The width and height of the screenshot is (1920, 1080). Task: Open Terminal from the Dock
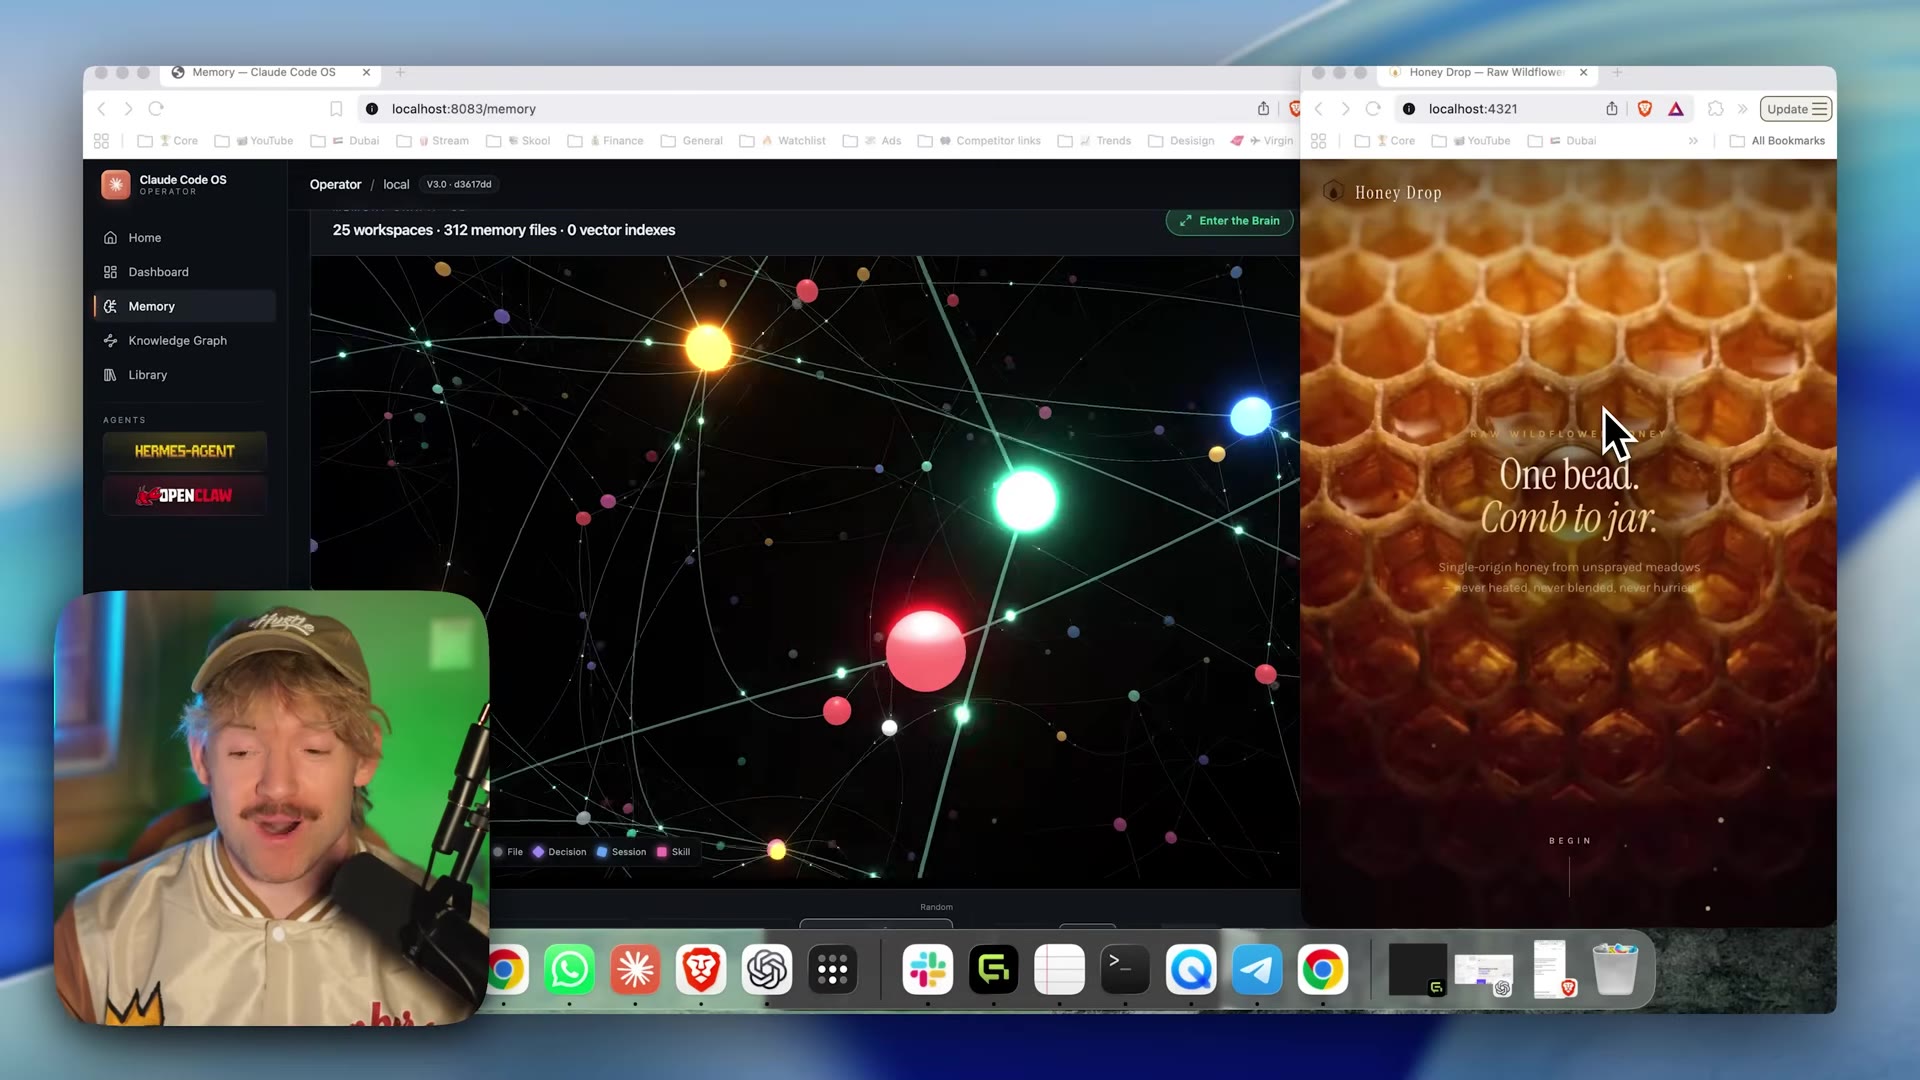1125,969
